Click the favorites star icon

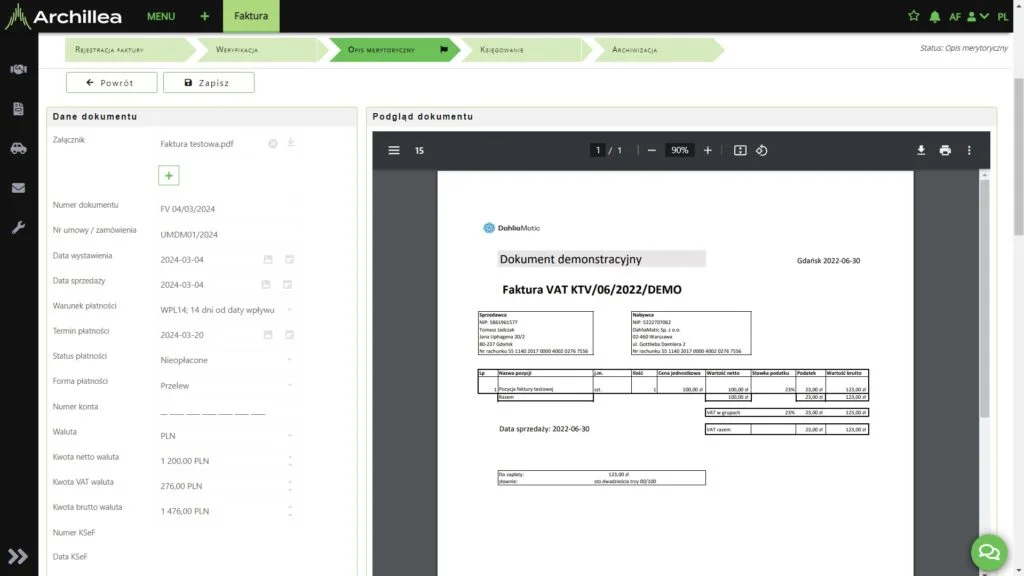click(913, 17)
